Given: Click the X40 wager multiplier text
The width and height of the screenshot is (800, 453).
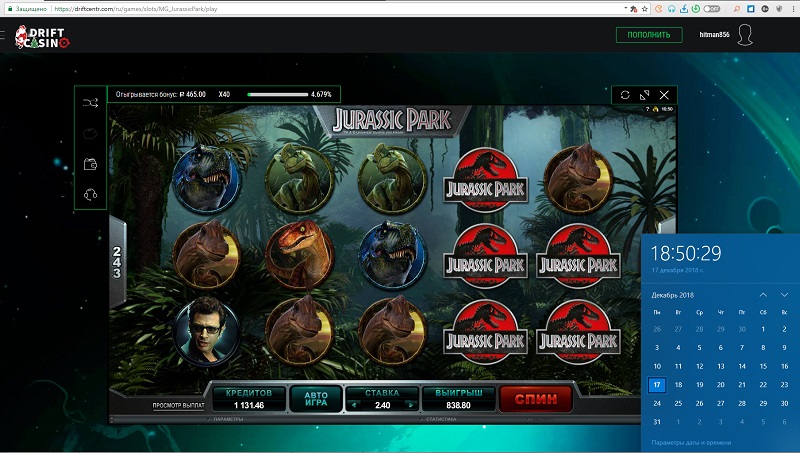Looking at the screenshot, I should click(x=224, y=94).
